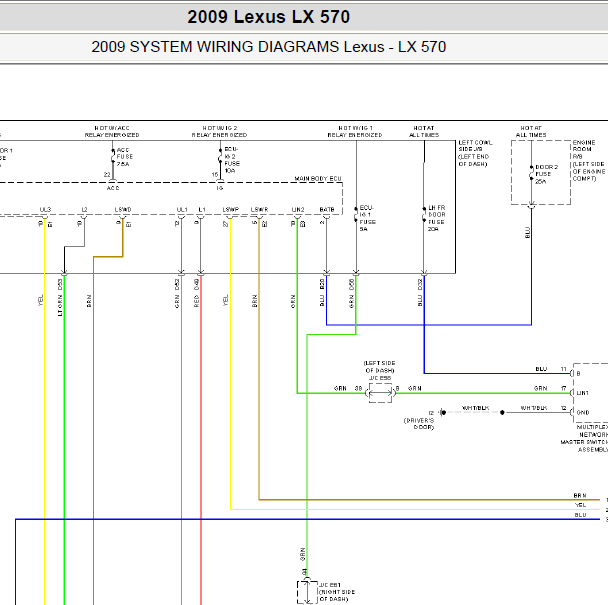Click the 'GND' terminal on master switch
608x605 pixels.
(583, 412)
